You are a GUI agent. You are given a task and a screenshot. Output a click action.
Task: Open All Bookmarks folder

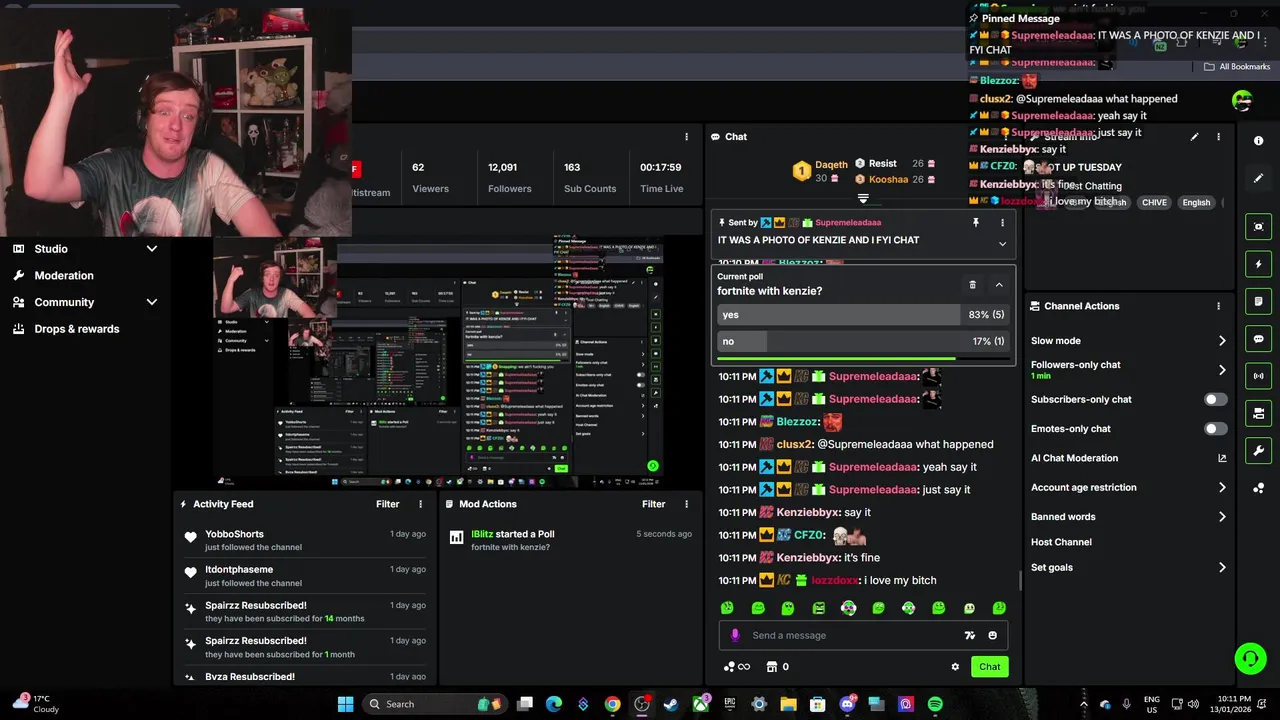pos(1237,67)
